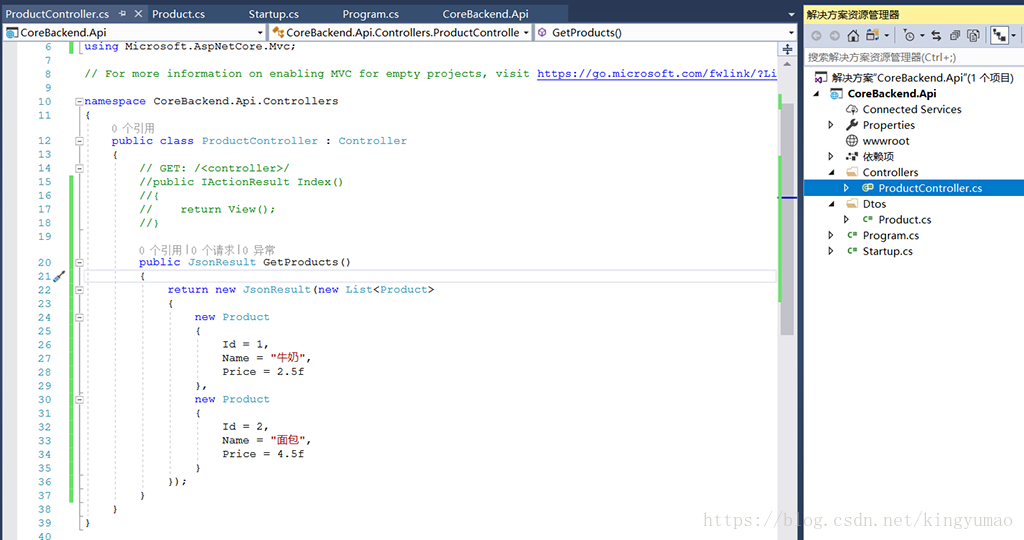Click the Controllers folder icon

(x=852, y=172)
